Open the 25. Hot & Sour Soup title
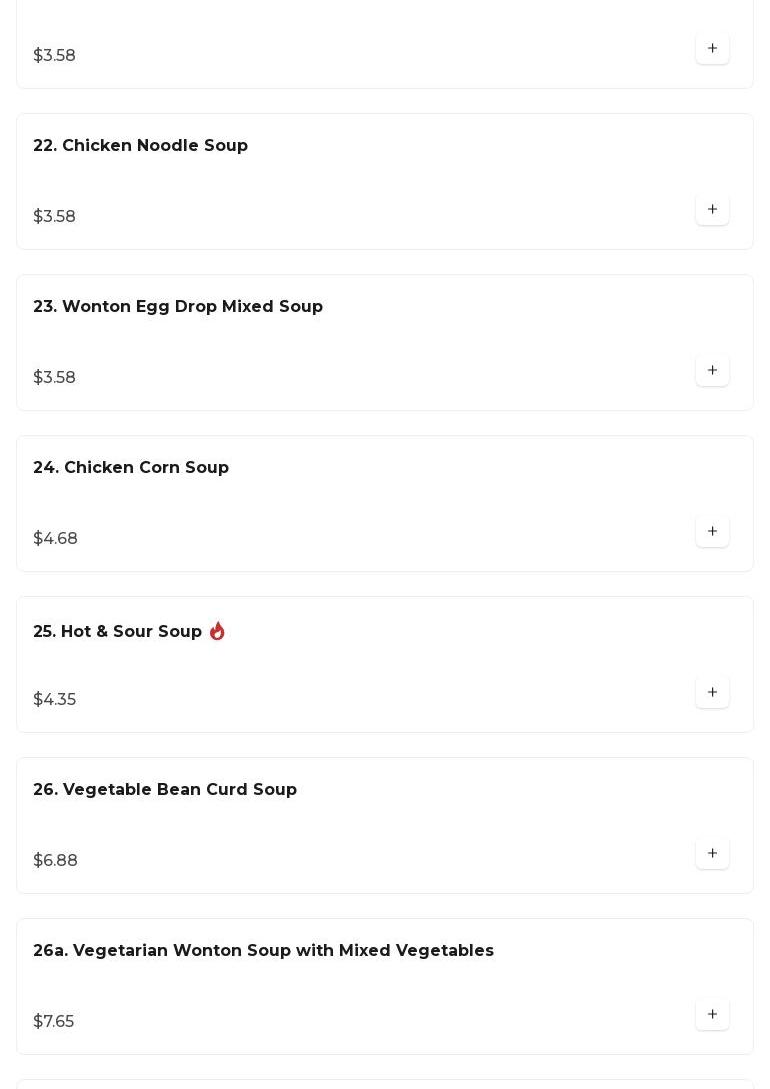 tap(117, 631)
